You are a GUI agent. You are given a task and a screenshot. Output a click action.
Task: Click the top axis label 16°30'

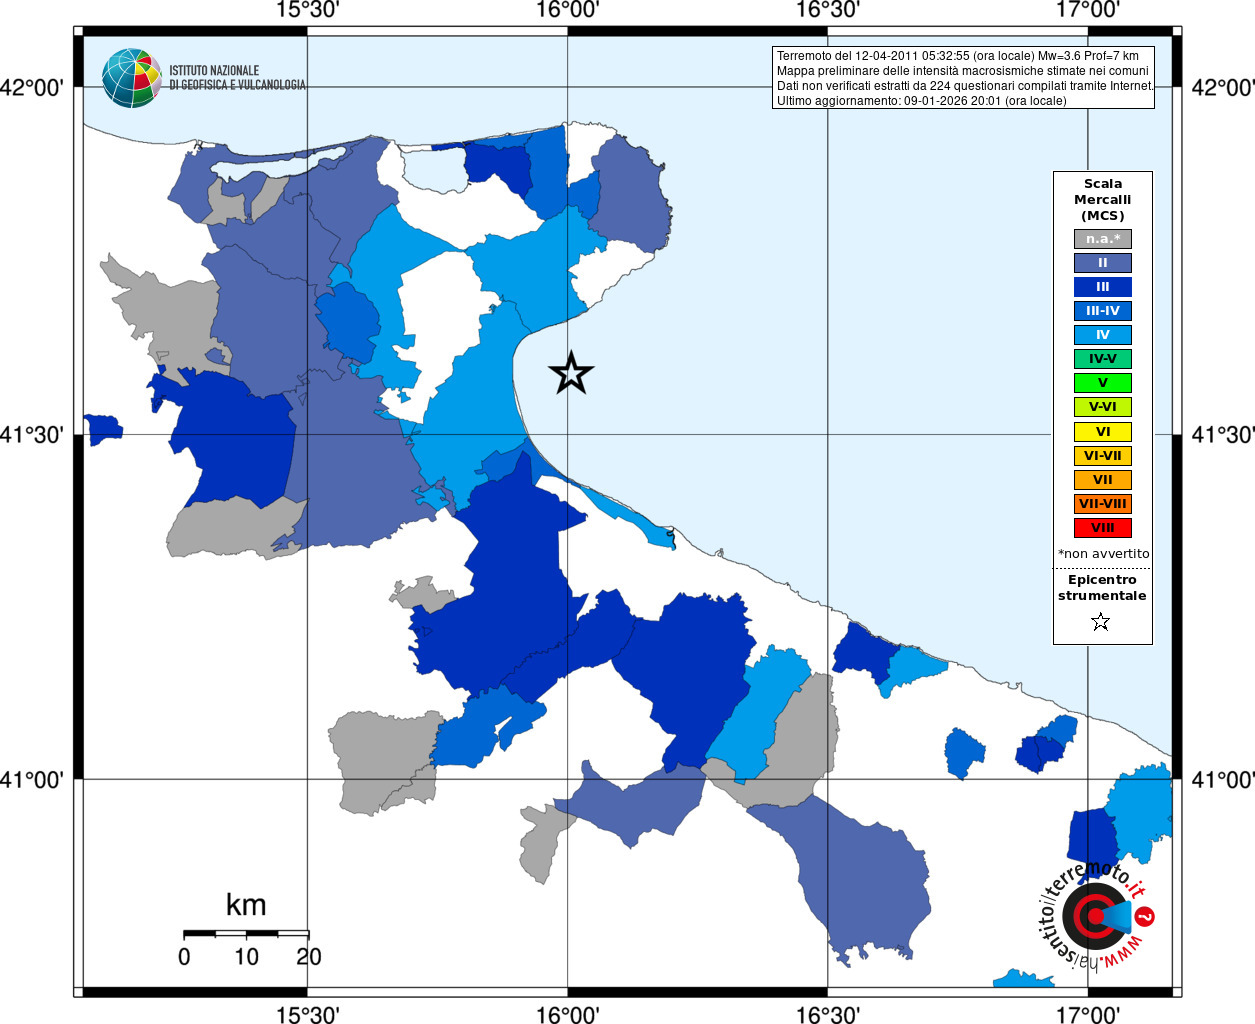[x=828, y=10]
